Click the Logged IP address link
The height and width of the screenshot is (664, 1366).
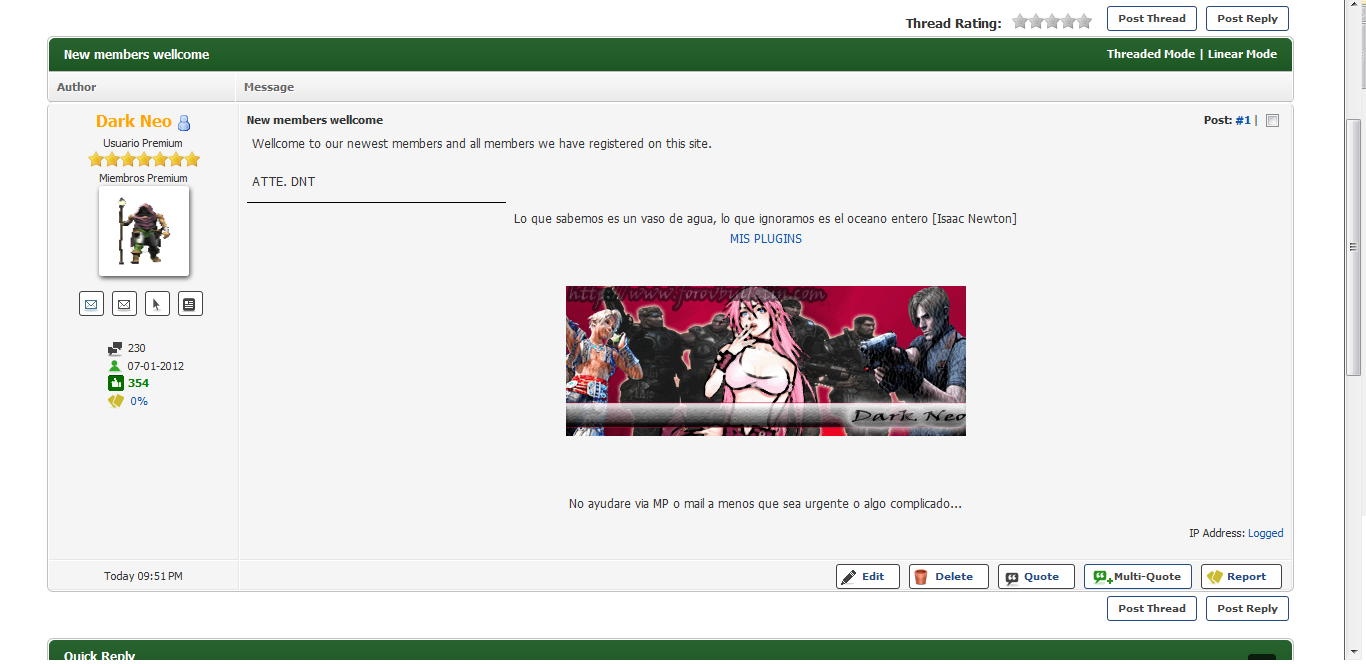(x=1265, y=533)
